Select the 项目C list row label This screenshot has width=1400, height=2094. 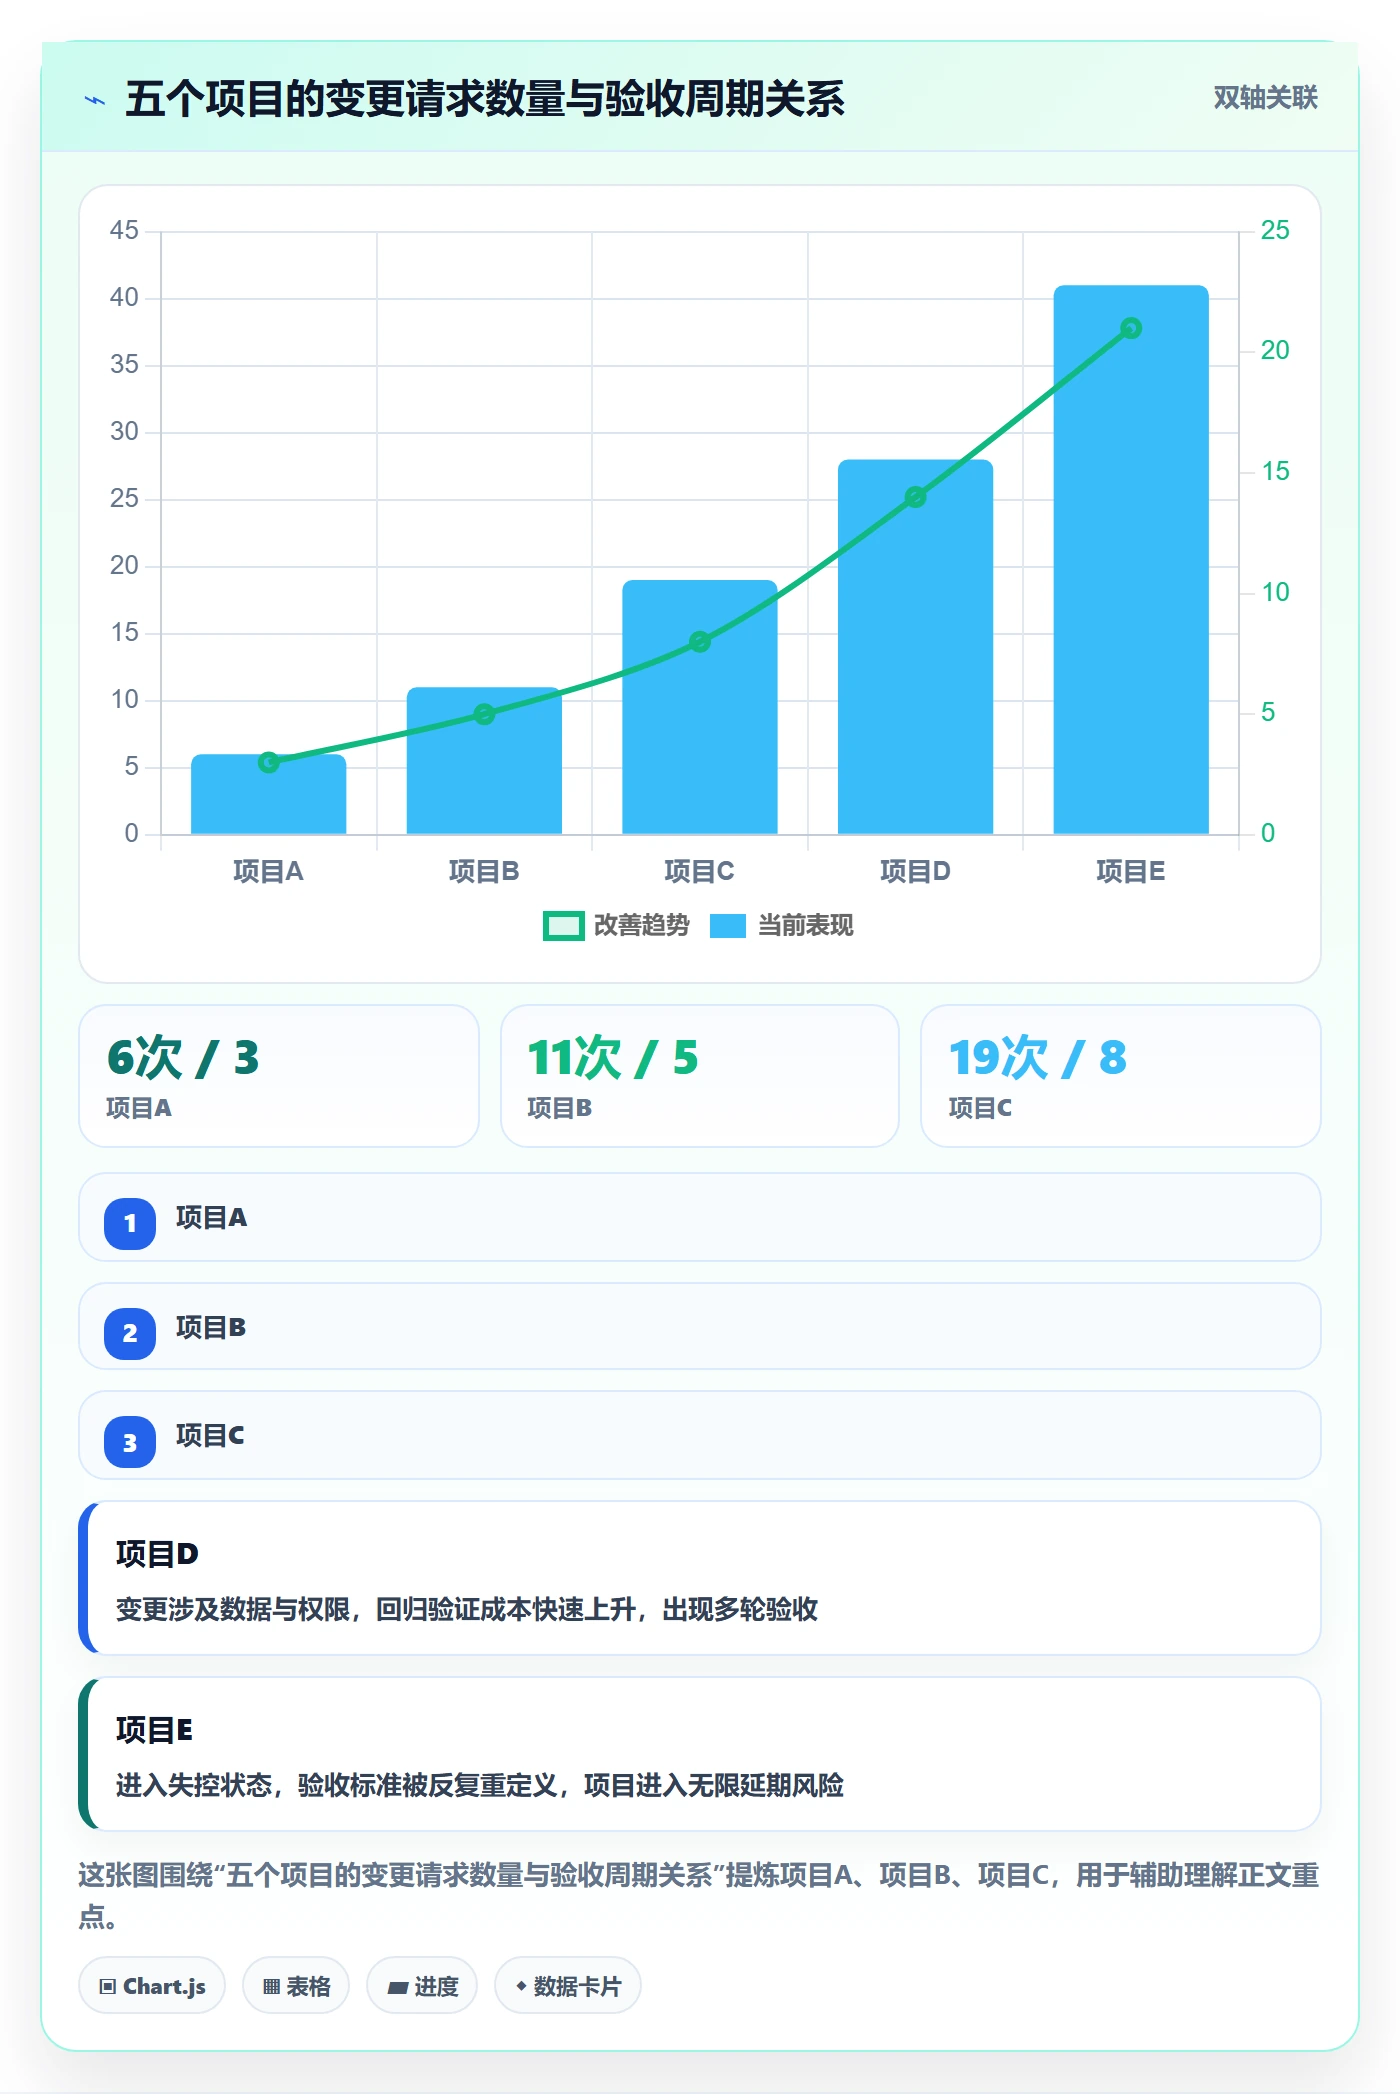pos(210,1436)
